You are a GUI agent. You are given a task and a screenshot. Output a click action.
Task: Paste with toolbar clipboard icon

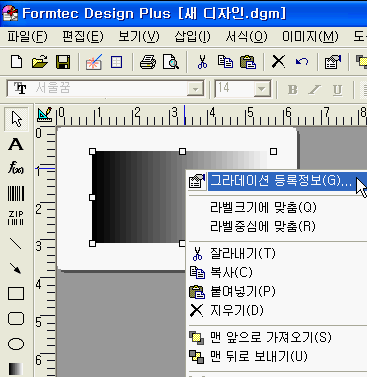pos(248,62)
